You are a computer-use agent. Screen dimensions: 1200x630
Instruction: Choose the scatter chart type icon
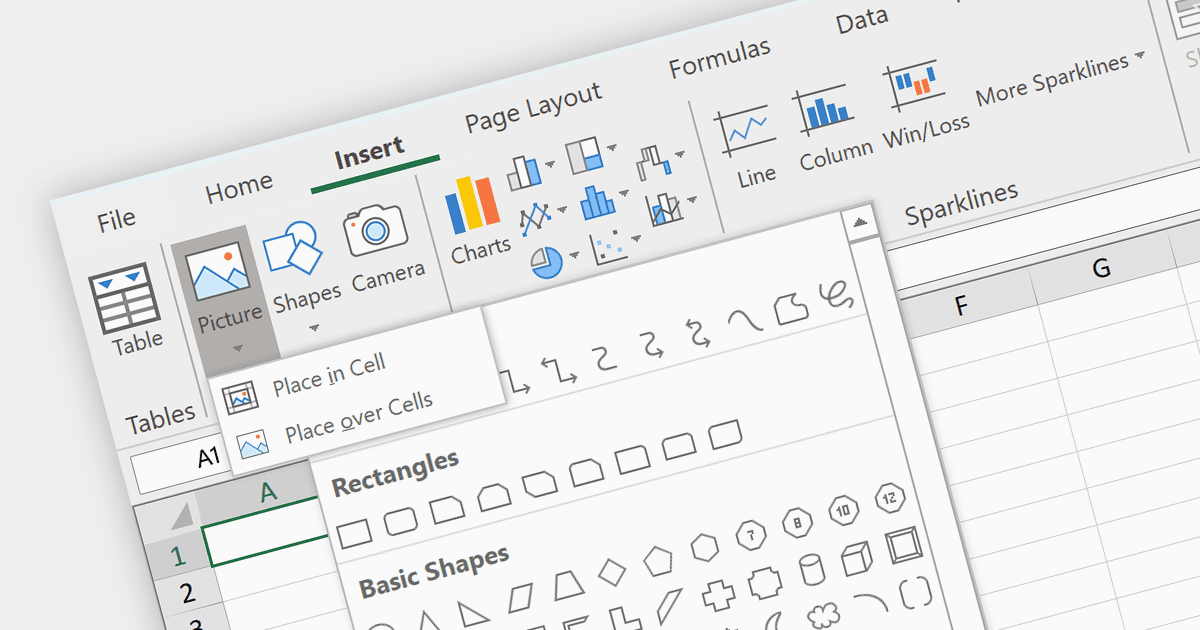[x=609, y=247]
